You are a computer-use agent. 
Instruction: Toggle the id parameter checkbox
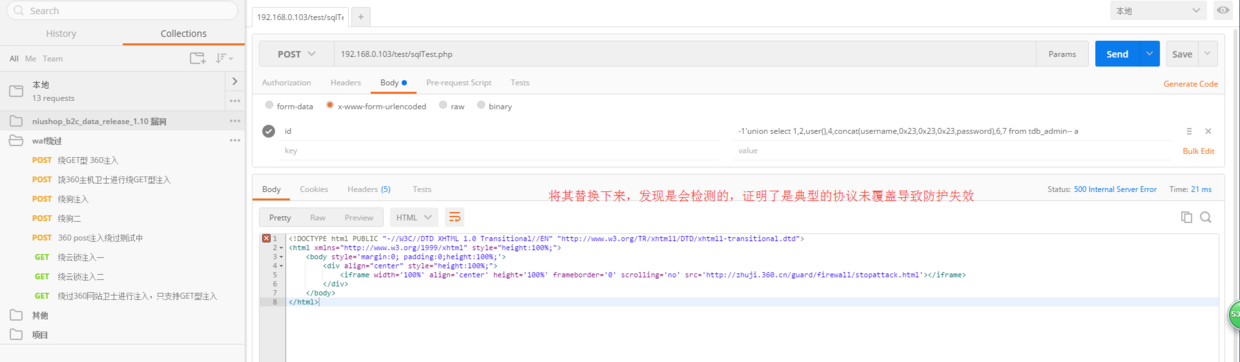coord(269,131)
